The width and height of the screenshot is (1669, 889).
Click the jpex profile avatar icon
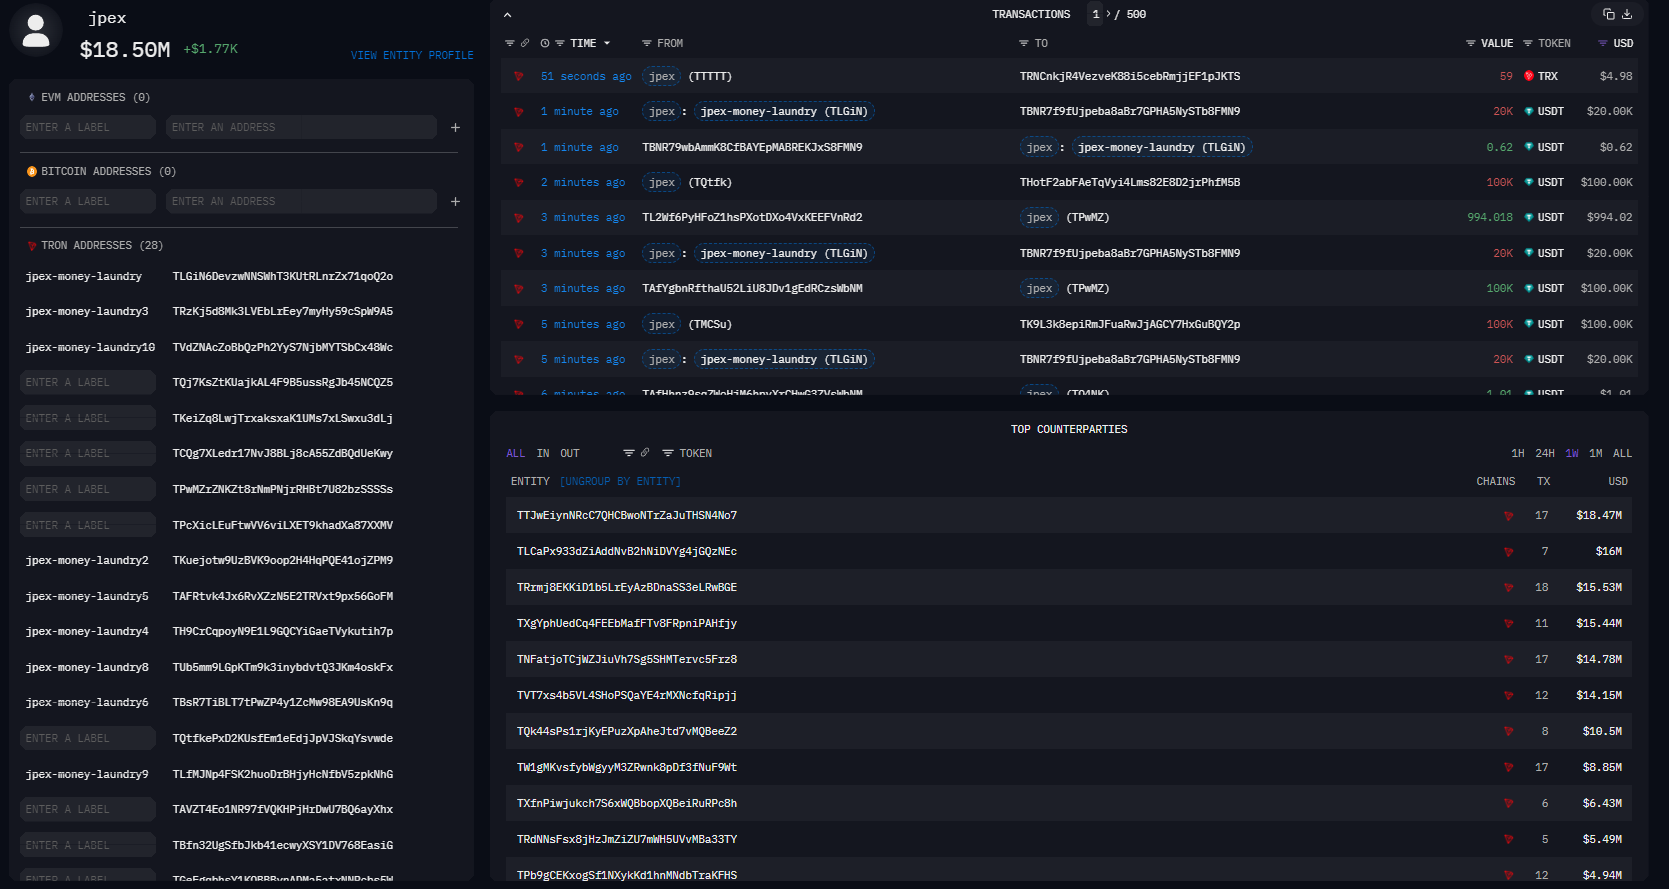[x=36, y=30]
